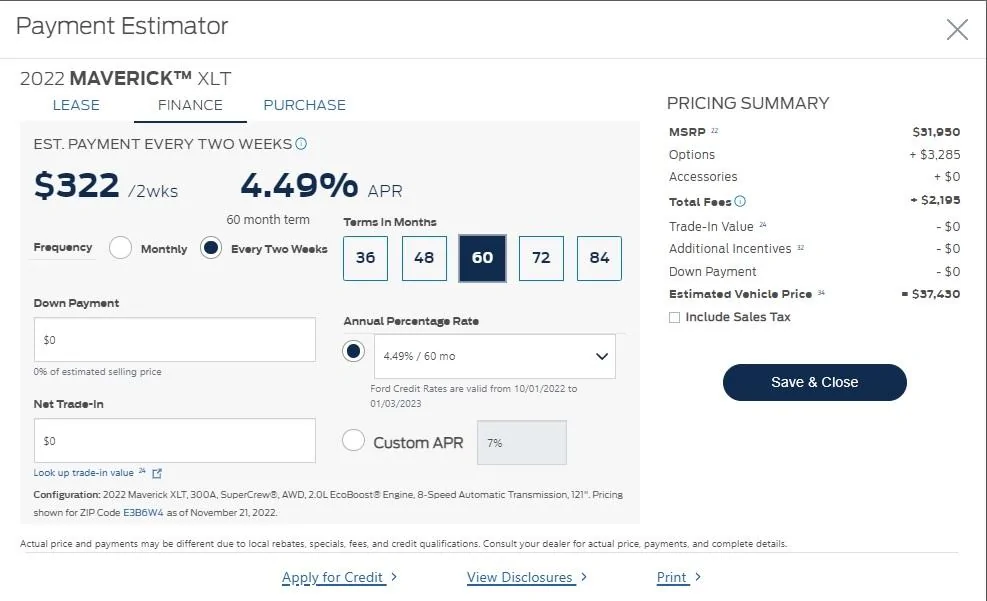Click the 2022 MAVERICK XLT heading
Image resolution: width=987 pixels, height=601 pixels.
pyautogui.click(x=126, y=79)
